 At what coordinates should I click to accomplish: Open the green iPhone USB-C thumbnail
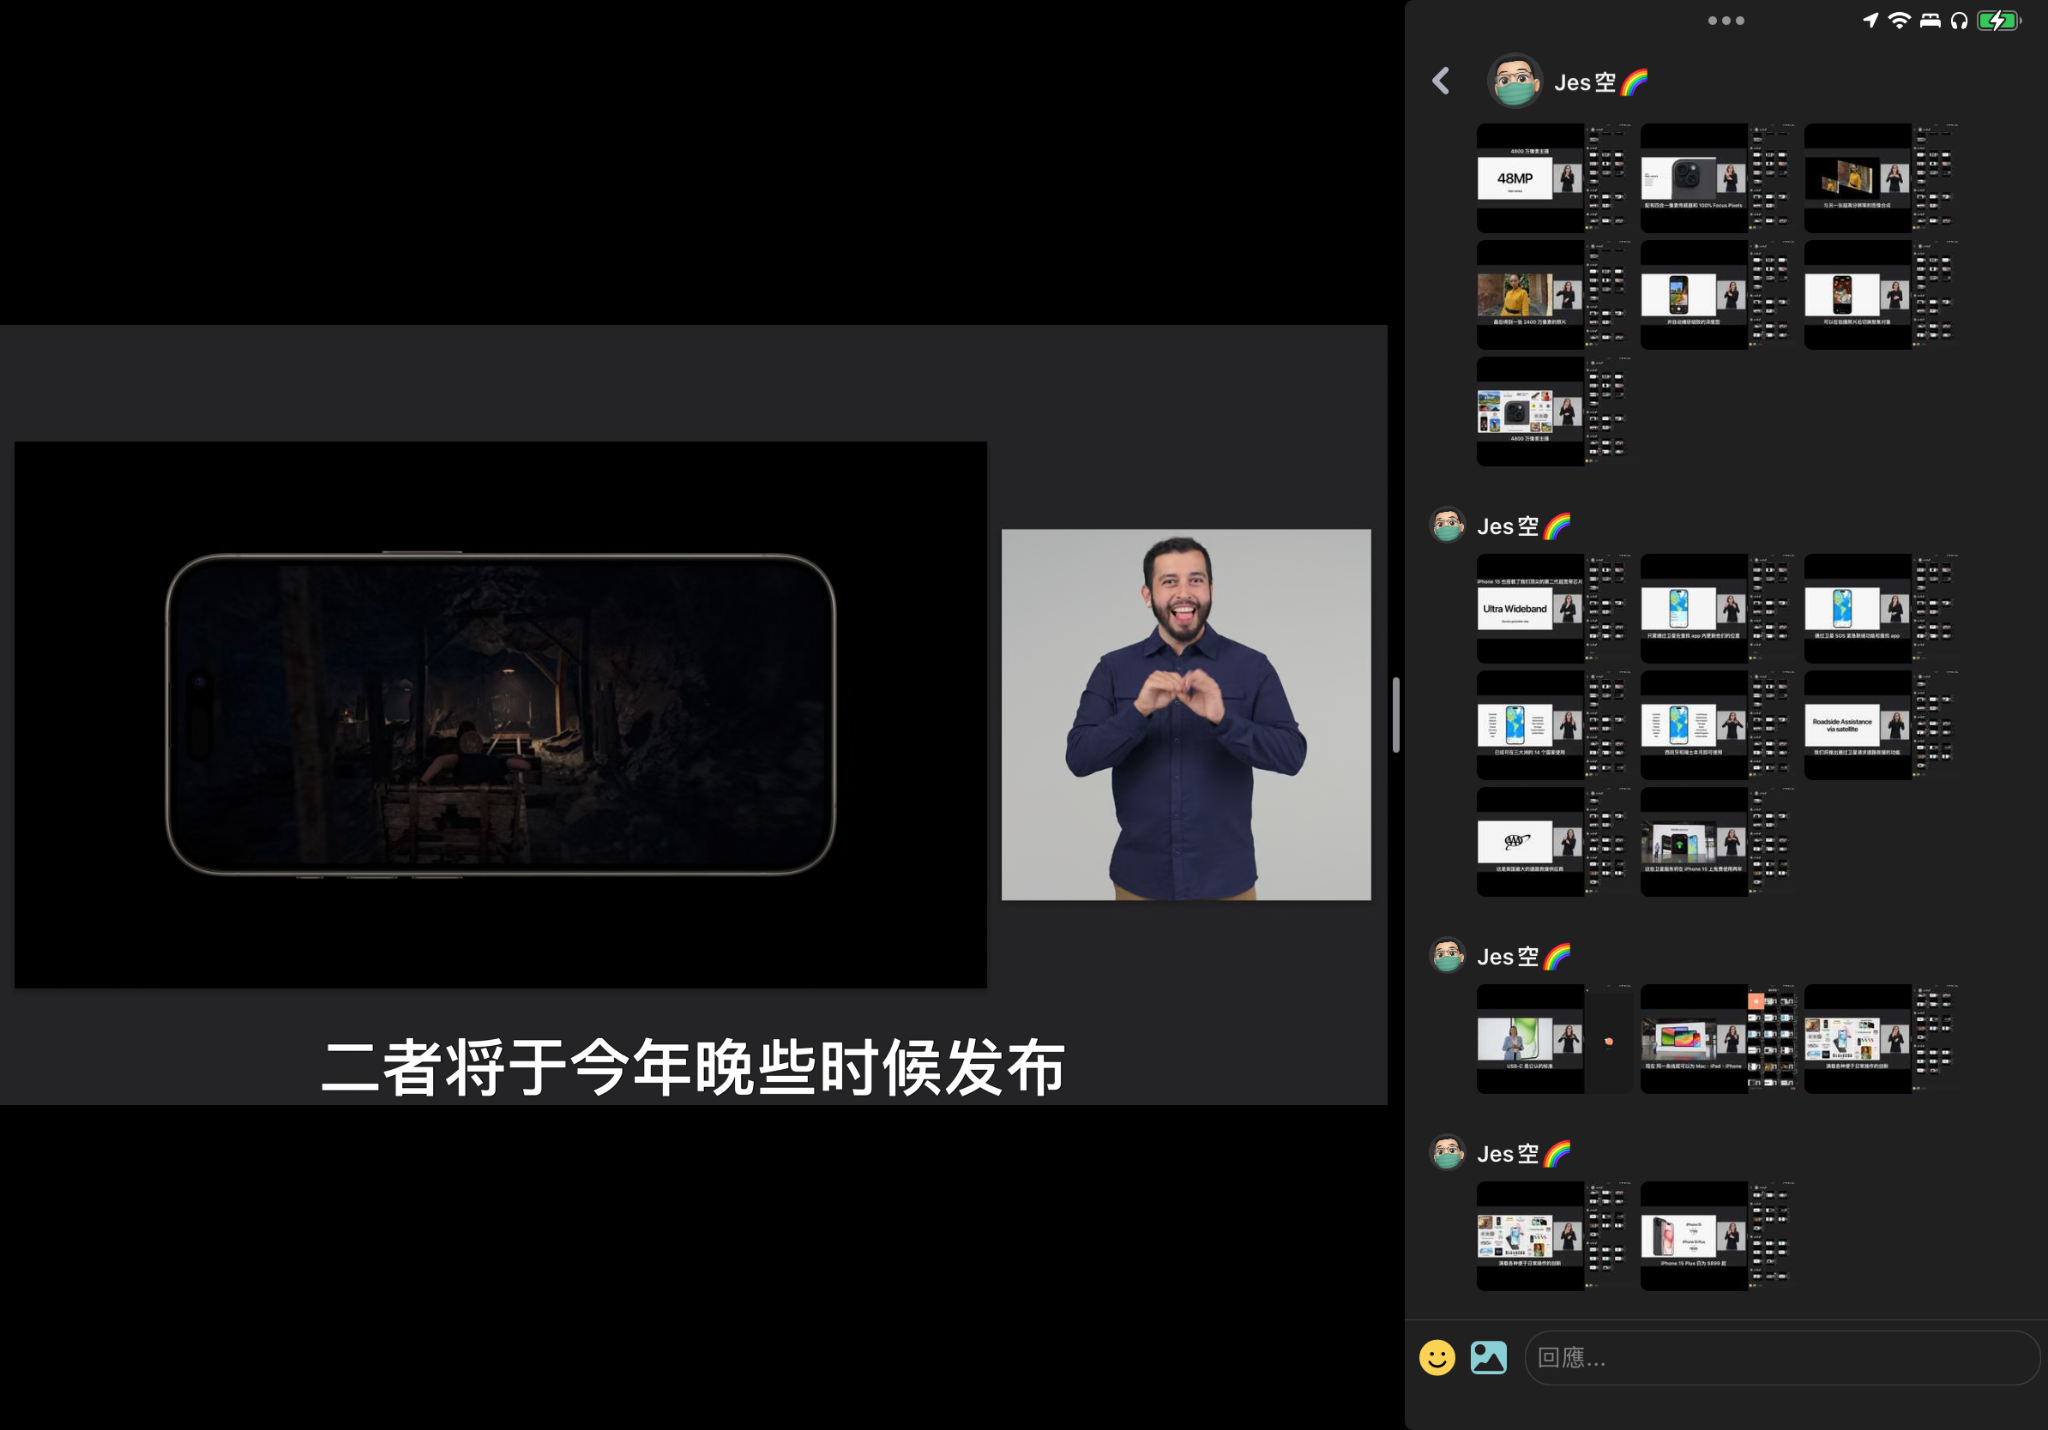[1553, 1039]
